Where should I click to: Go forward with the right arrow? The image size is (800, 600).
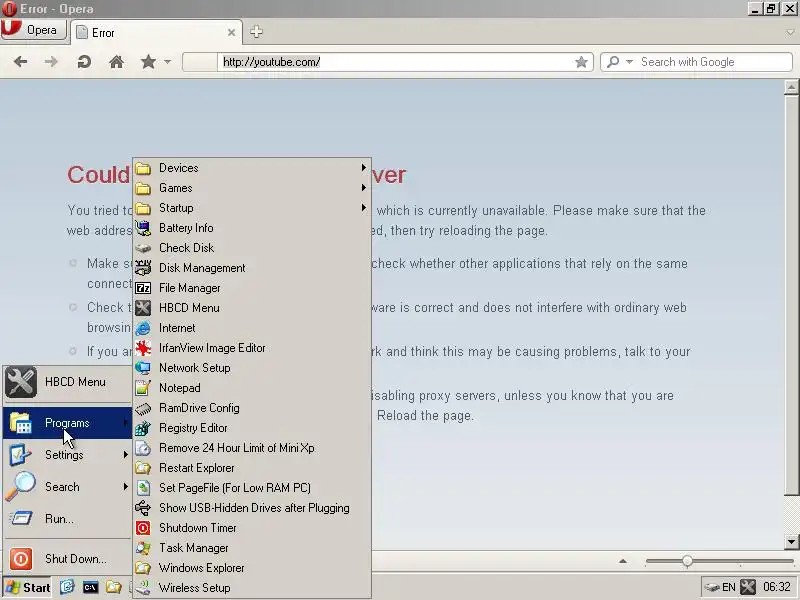(51, 62)
